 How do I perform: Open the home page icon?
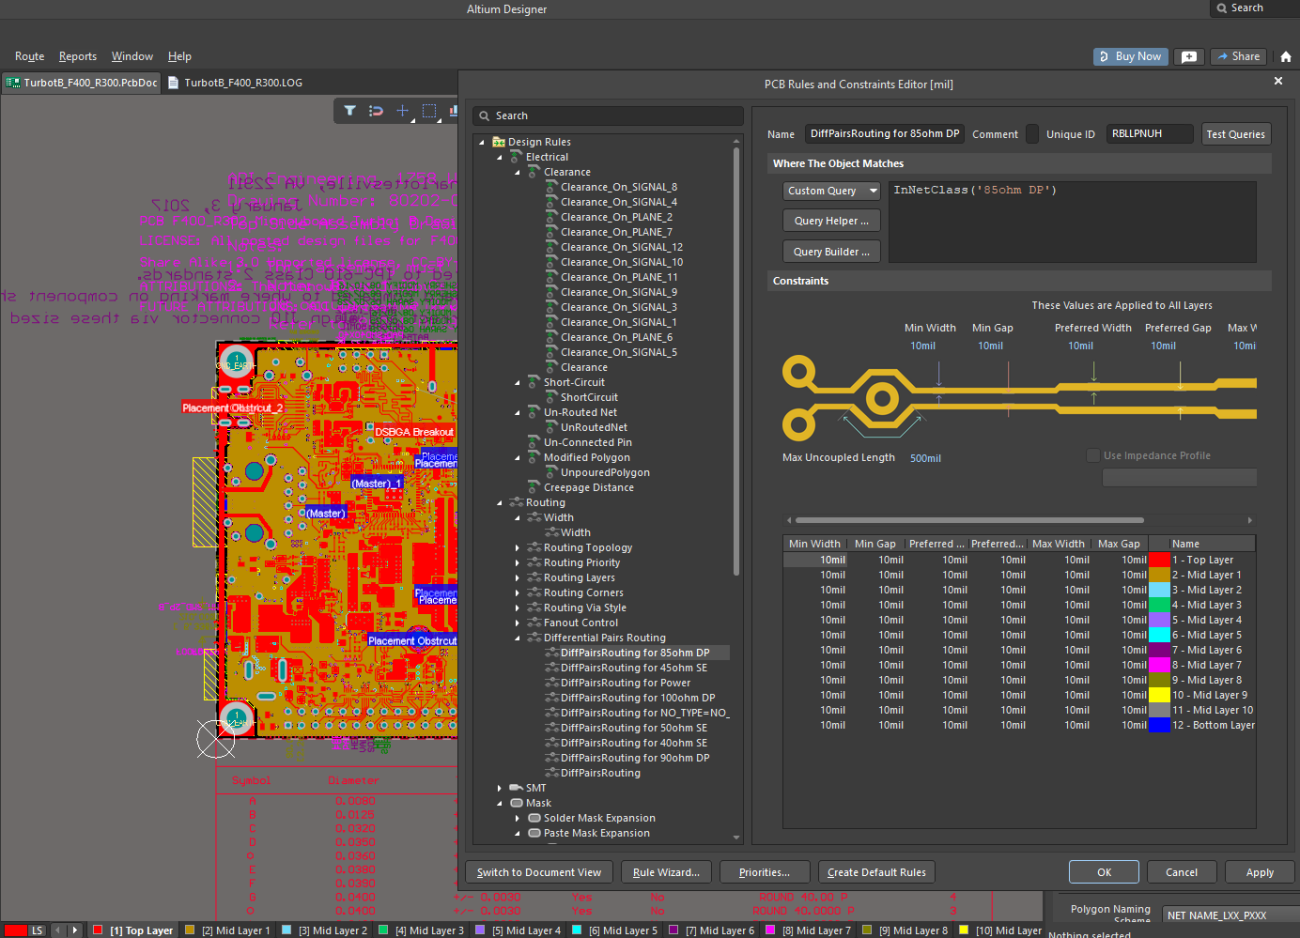(1286, 57)
